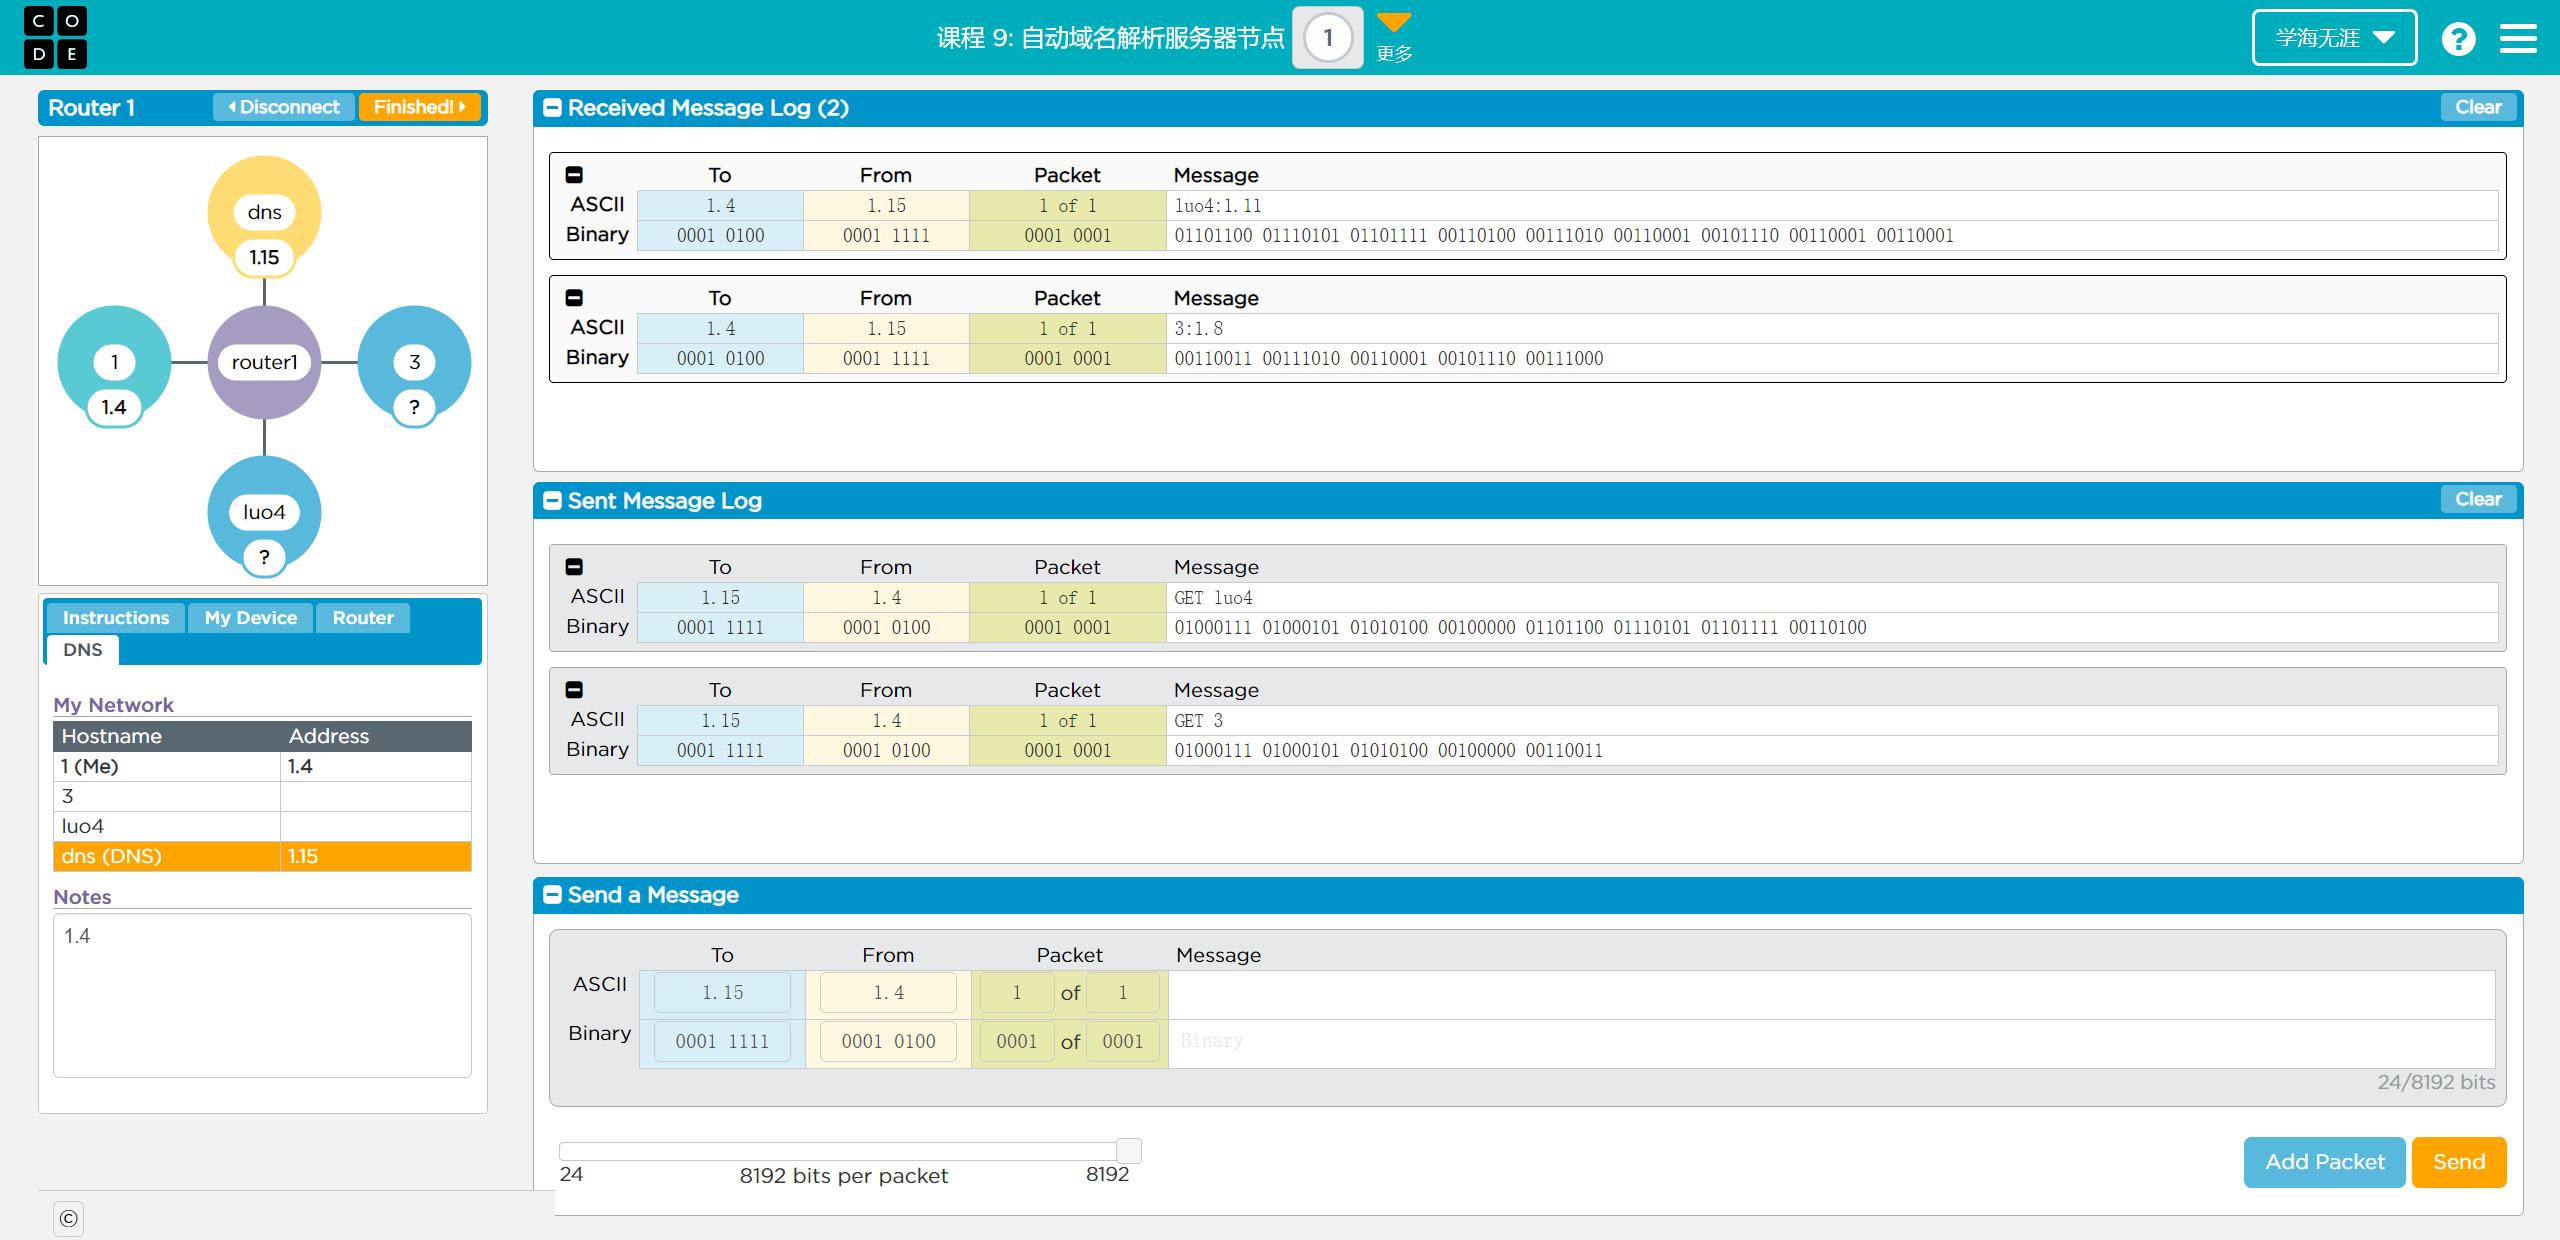This screenshot has height=1240, width=2560.
Task: Click received message text 3:1.8
Action: [x=1198, y=329]
